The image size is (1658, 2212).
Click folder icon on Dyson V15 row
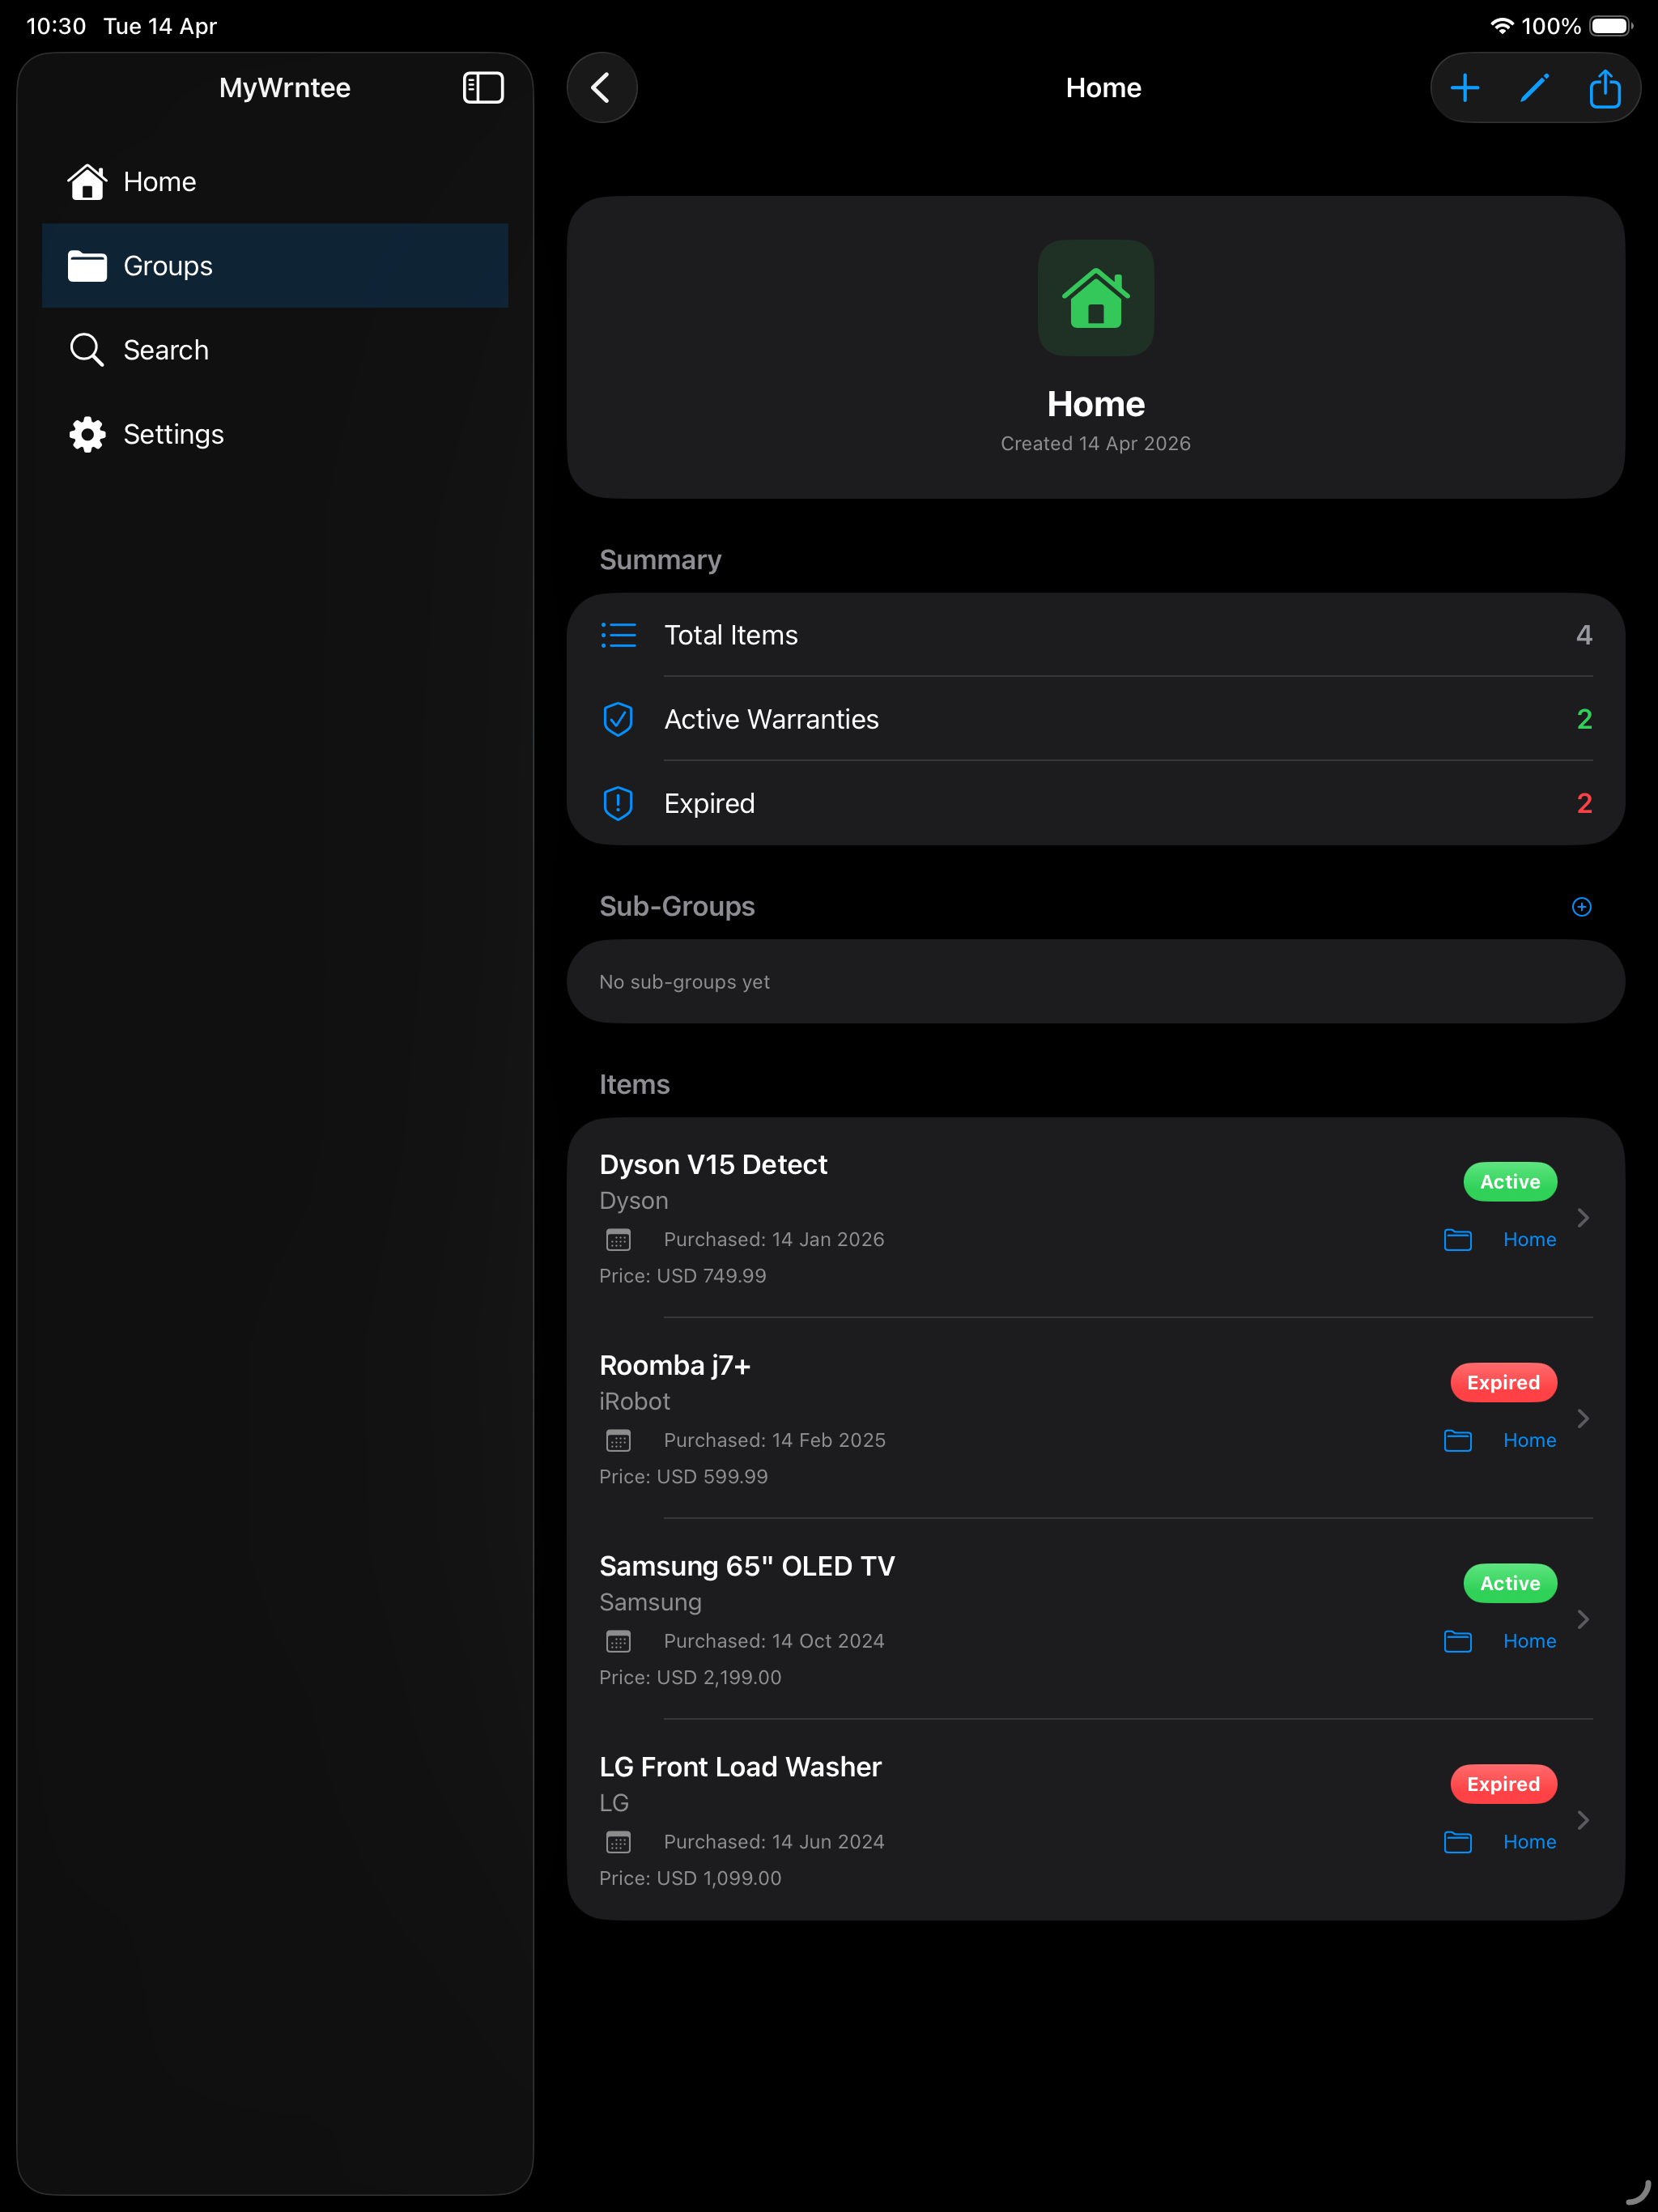pos(1458,1240)
